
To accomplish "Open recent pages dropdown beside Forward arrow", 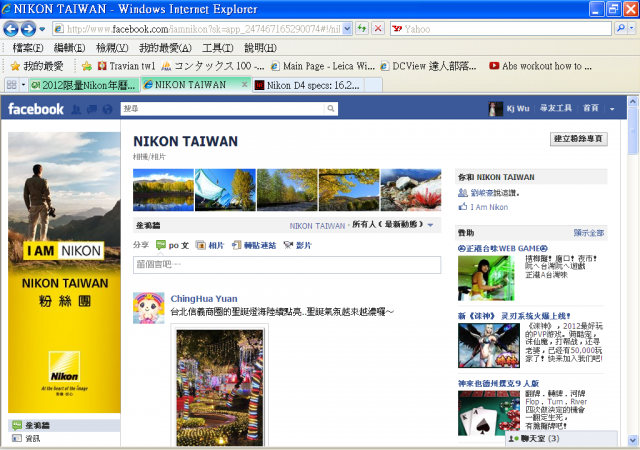I will 42,29.
